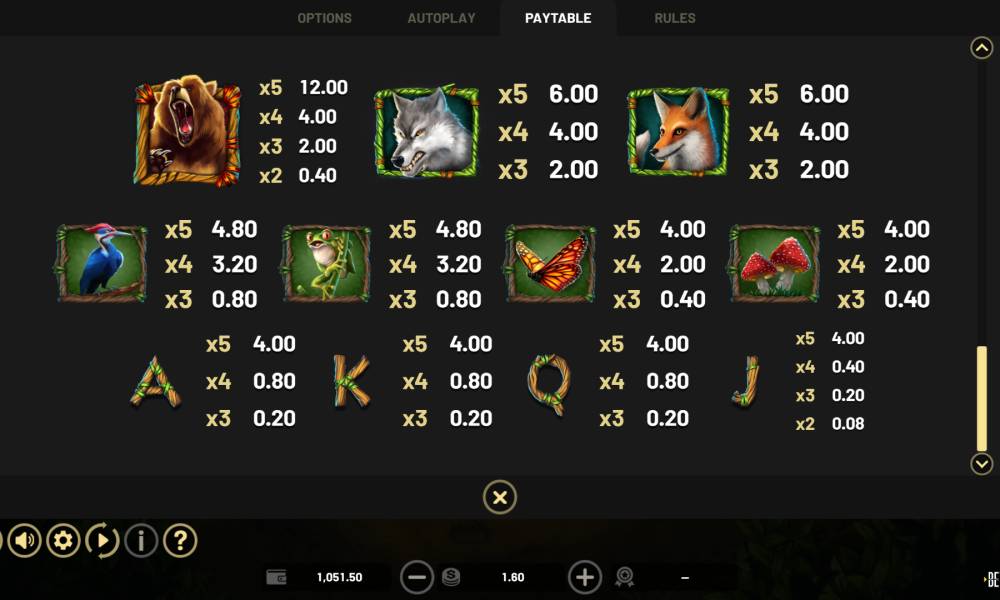Mute the game sound with speaker icon

point(24,541)
